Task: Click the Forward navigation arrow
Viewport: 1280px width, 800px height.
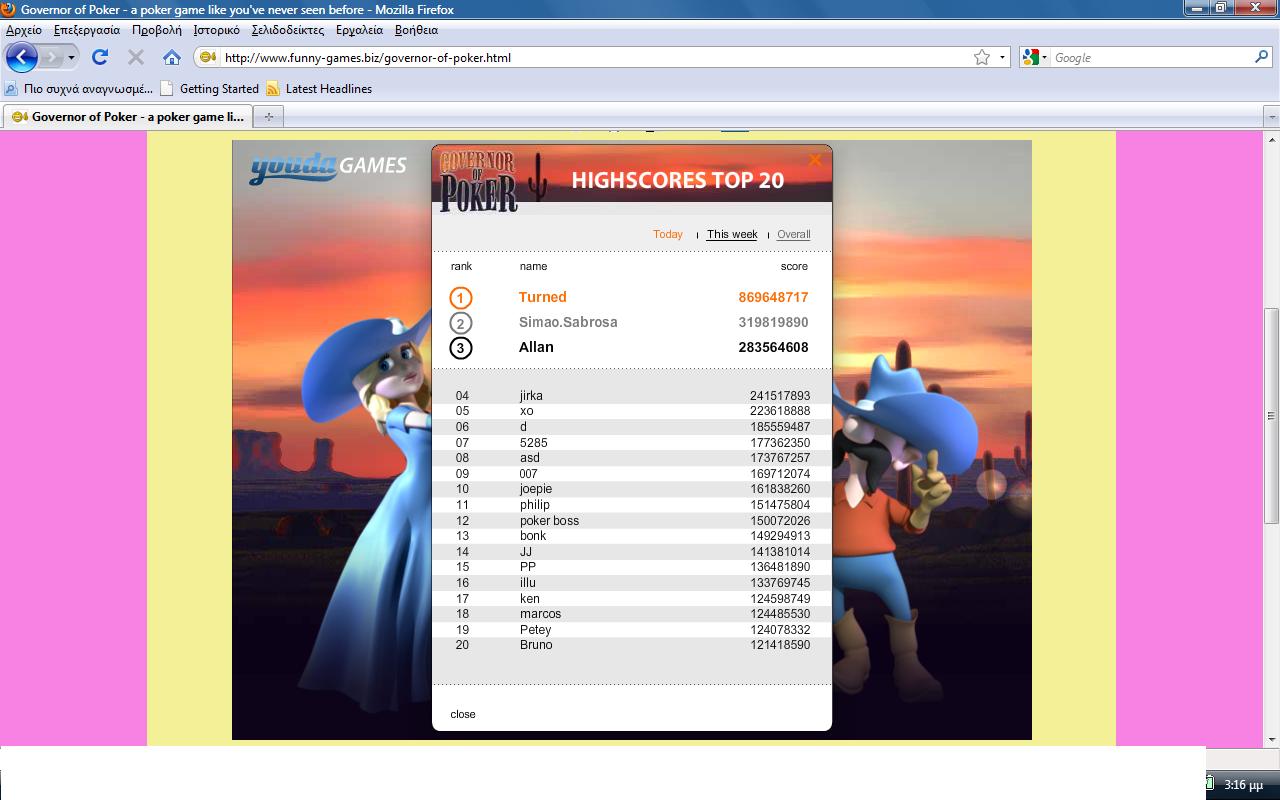Action: pos(51,57)
